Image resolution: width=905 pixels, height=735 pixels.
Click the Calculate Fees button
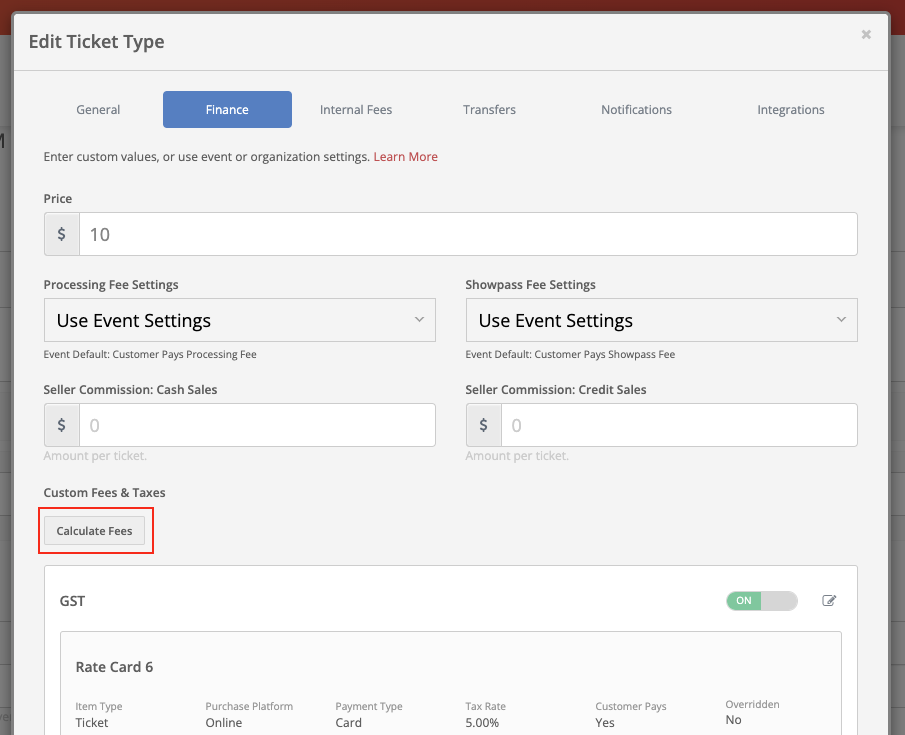pos(94,531)
